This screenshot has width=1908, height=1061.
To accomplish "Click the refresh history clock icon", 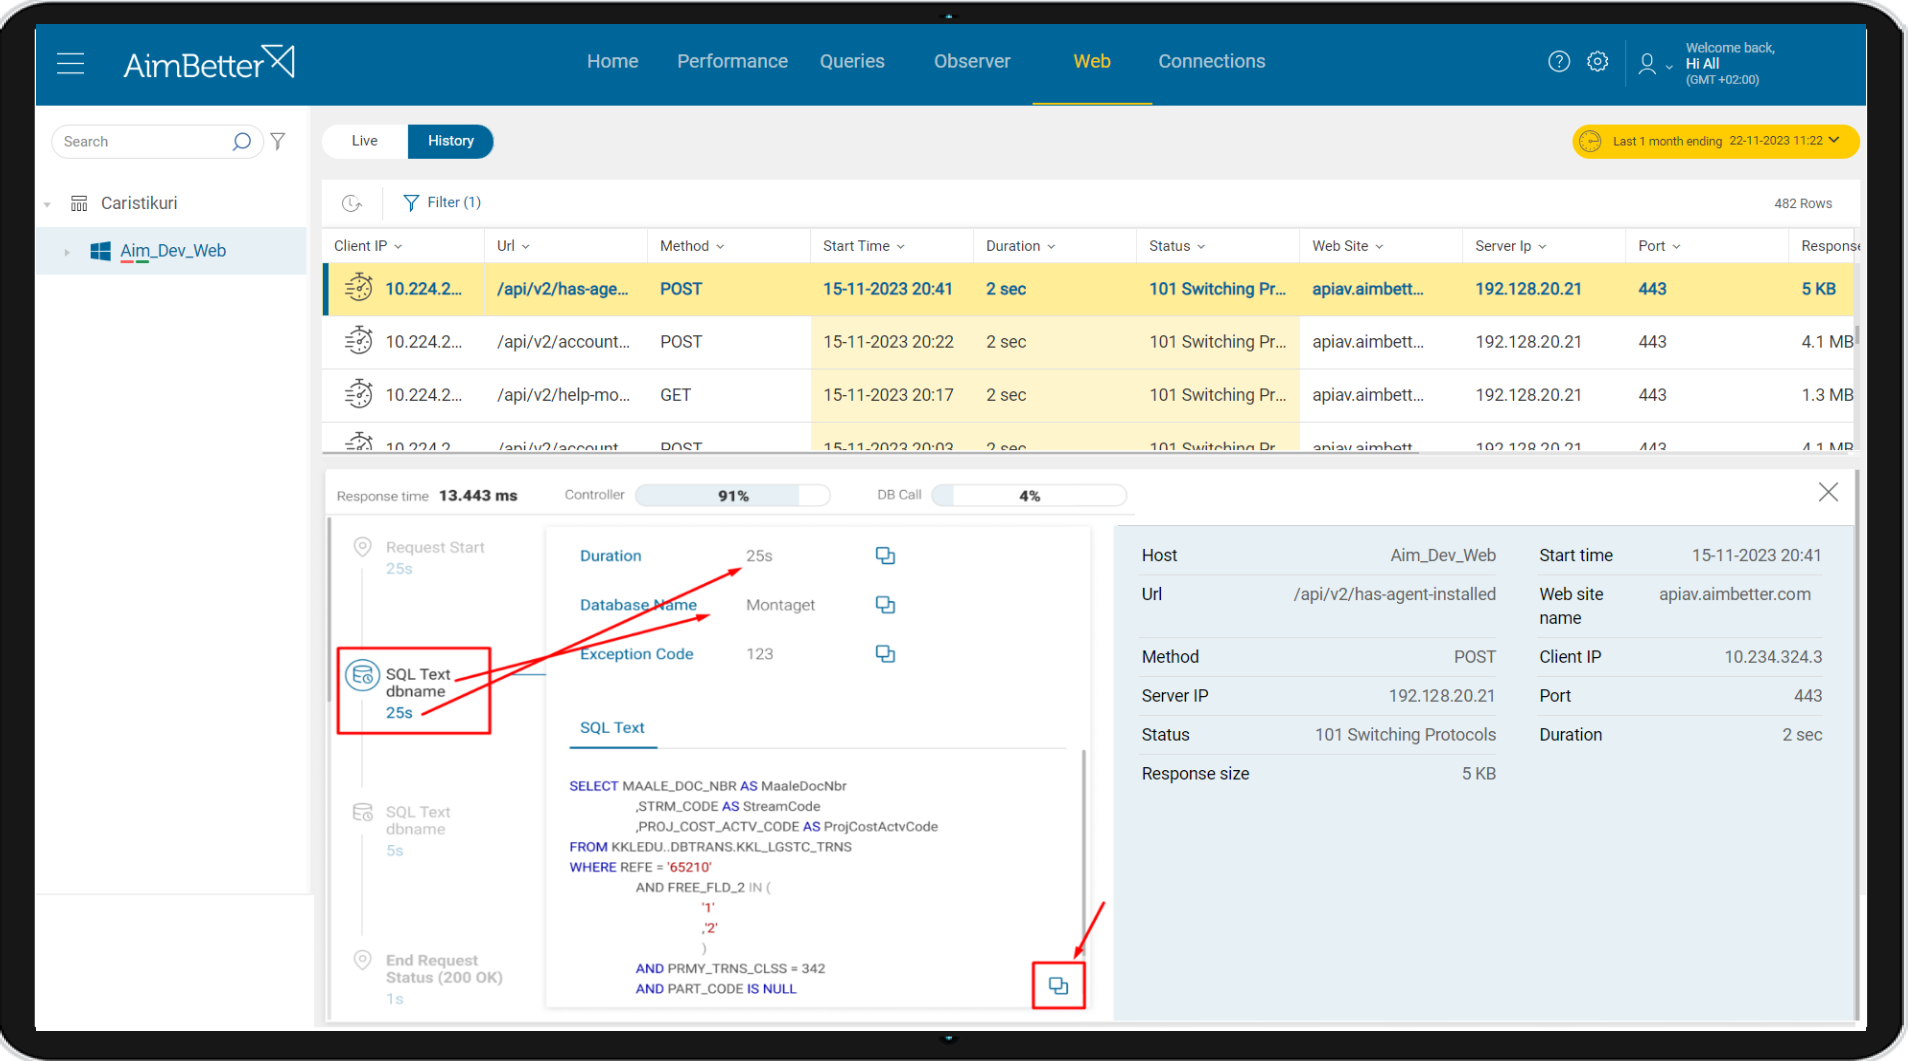I will pyautogui.click(x=351, y=203).
